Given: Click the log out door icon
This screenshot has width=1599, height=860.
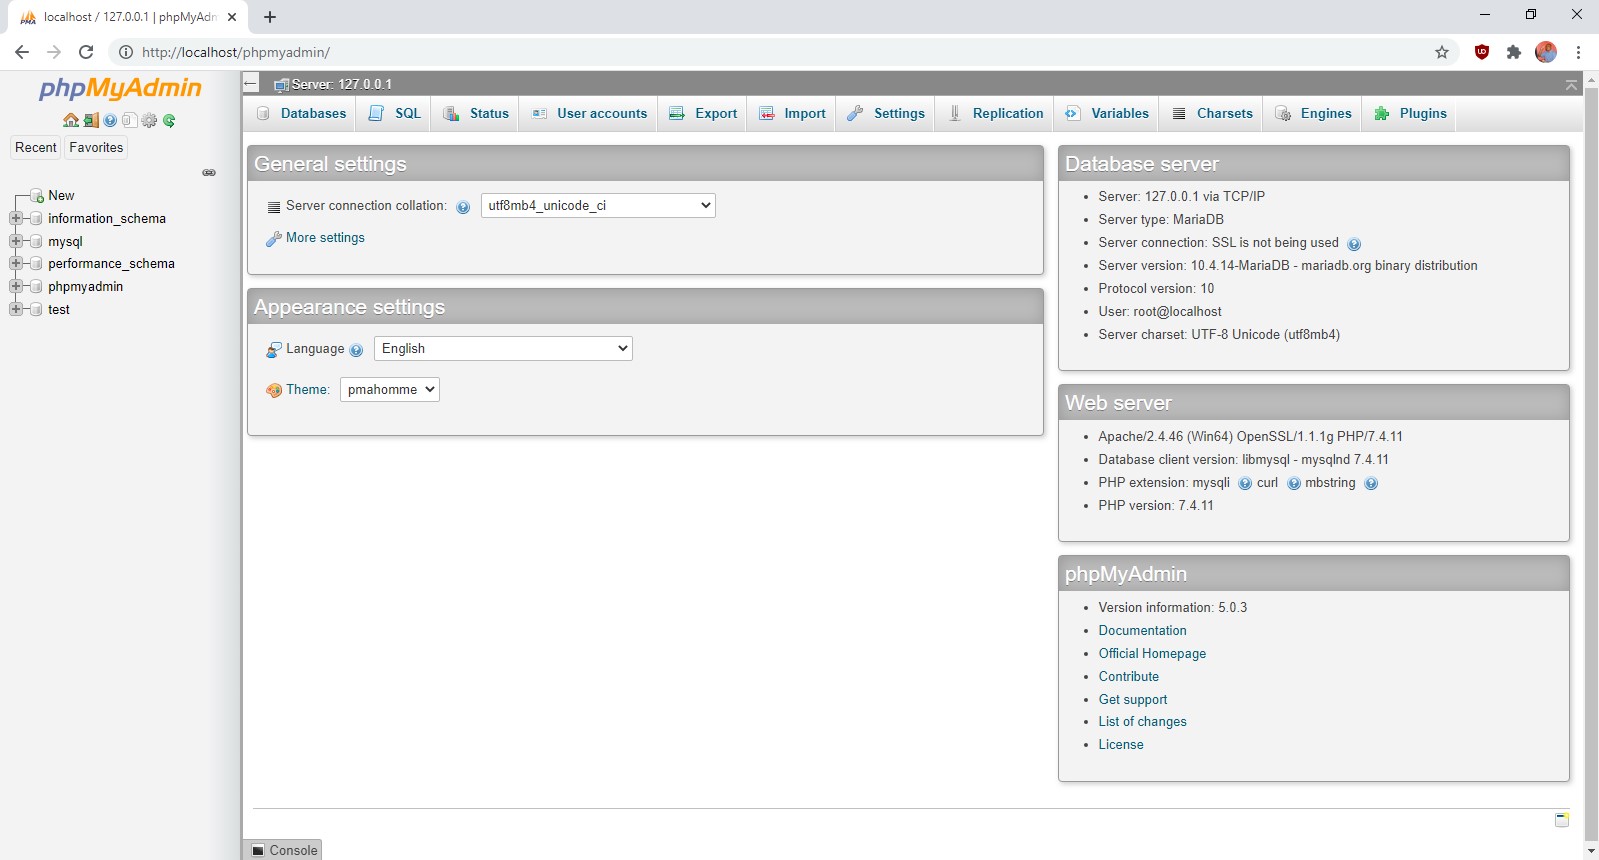Looking at the screenshot, I should coord(91,120).
